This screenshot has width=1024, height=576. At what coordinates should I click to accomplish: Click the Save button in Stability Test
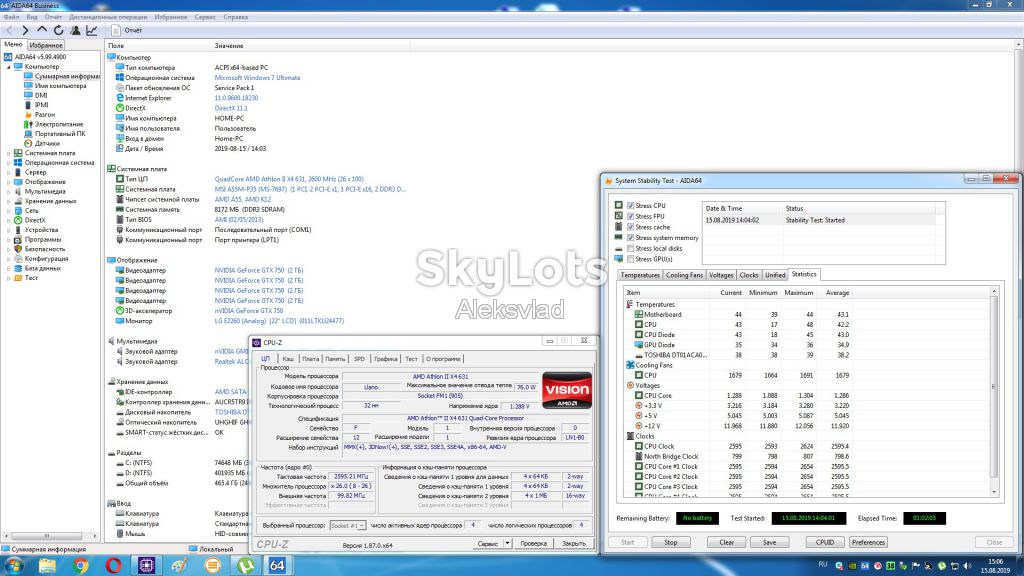tap(769, 542)
